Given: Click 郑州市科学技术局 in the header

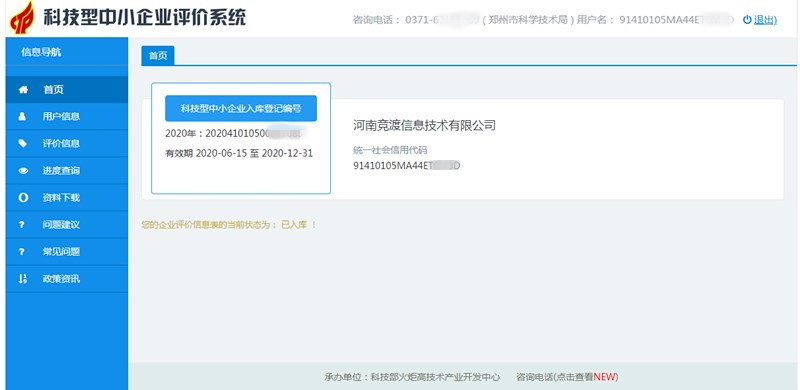Looking at the screenshot, I should (x=529, y=20).
